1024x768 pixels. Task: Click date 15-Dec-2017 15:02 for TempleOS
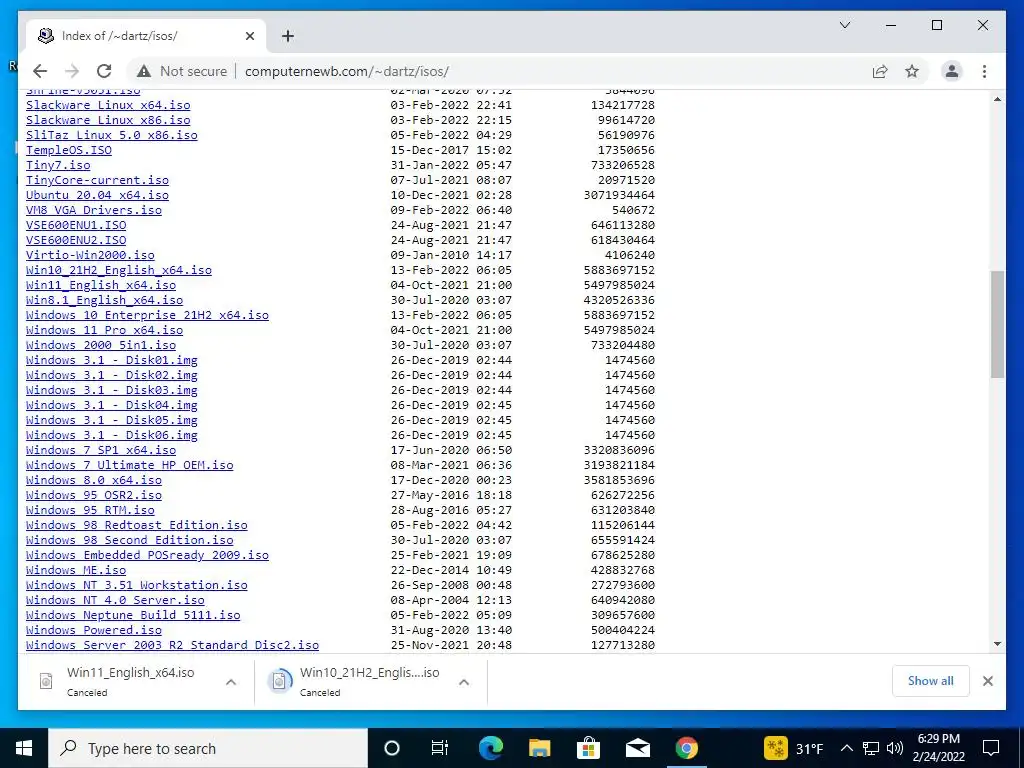[x=451, y=150]
